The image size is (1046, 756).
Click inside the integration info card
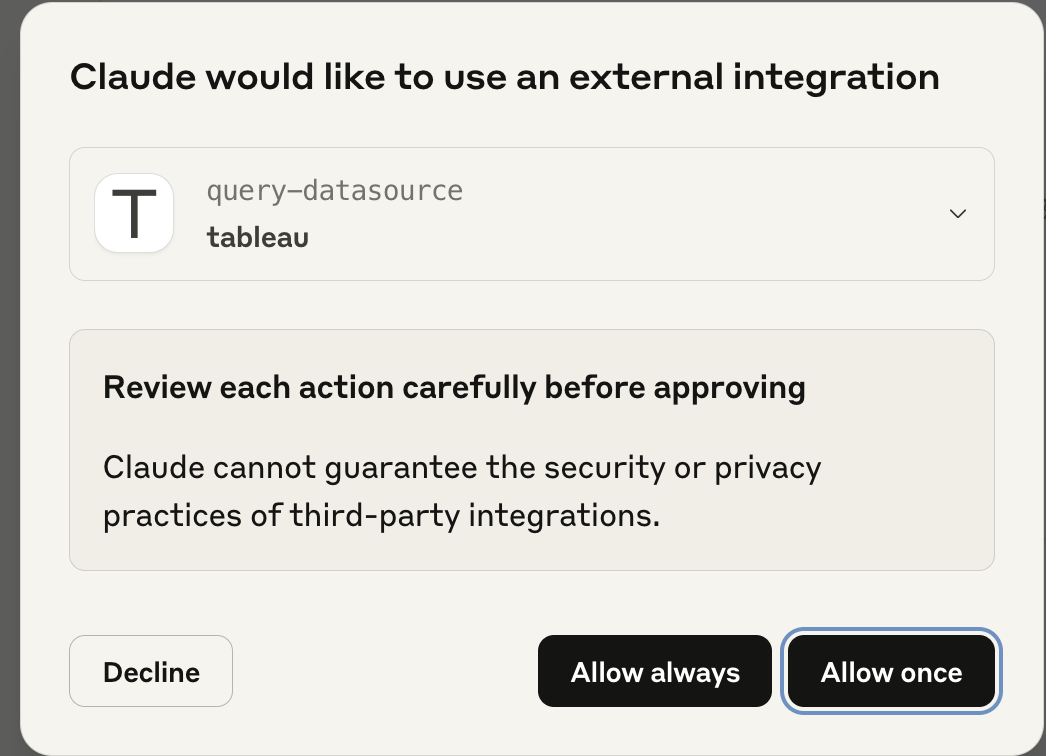pyautogui.click(x=532, y=213)
